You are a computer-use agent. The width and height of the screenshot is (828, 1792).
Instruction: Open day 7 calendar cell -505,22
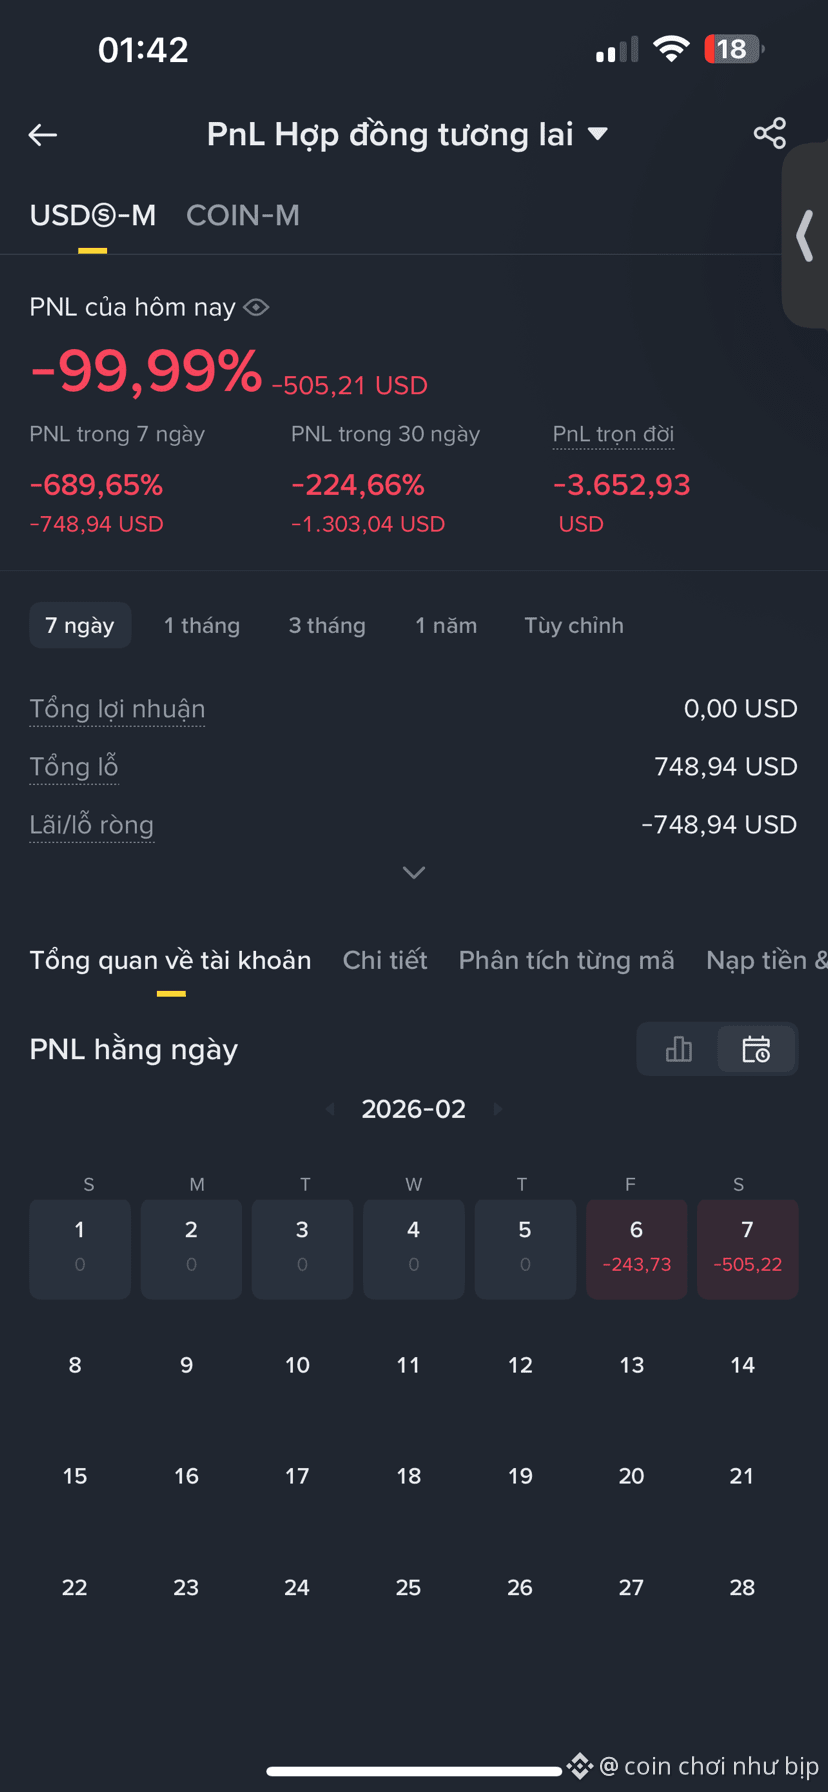tap(747, 1249)
